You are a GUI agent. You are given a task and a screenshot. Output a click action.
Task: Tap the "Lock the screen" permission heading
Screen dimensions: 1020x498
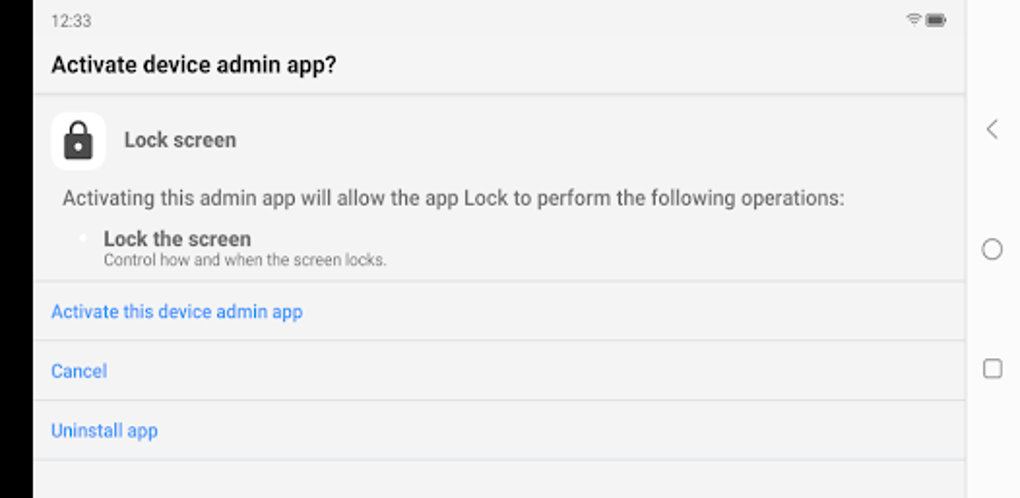(177, 239)
